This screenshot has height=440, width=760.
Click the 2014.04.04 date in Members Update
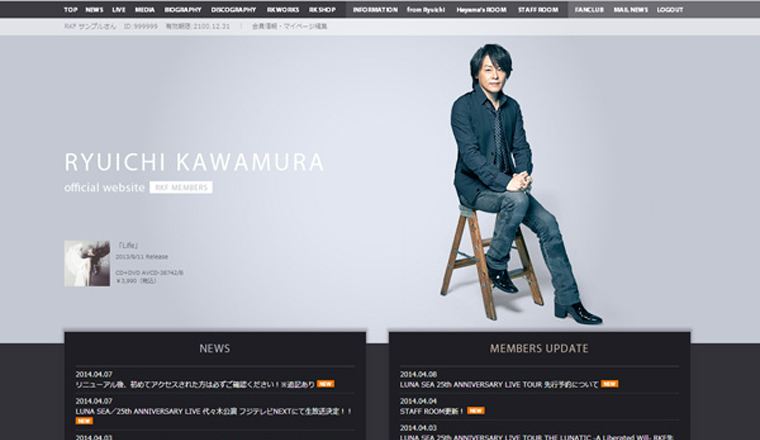point(418,401)
